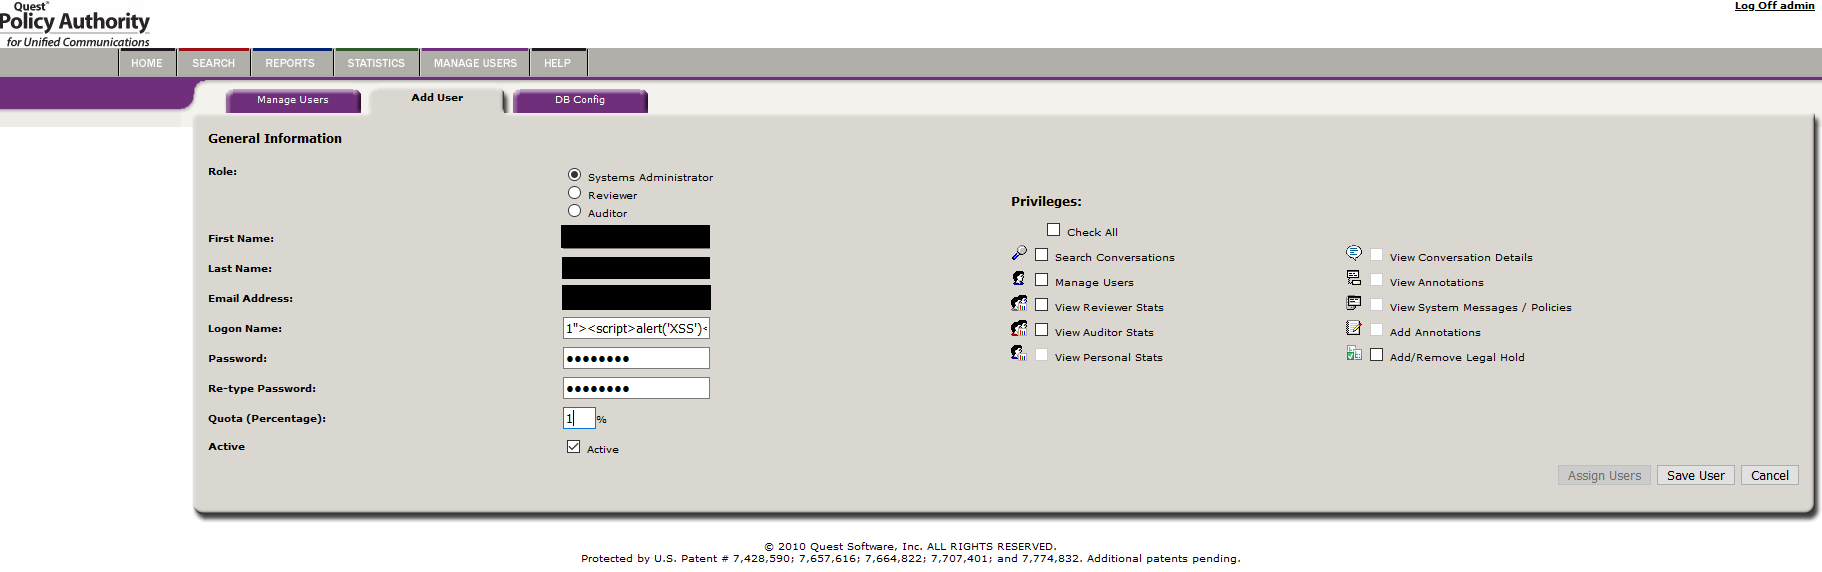Viewport: 1822px width, 572px height.
Task: Toggle Add Annotations checkbox
Action: click(1376, 330)
